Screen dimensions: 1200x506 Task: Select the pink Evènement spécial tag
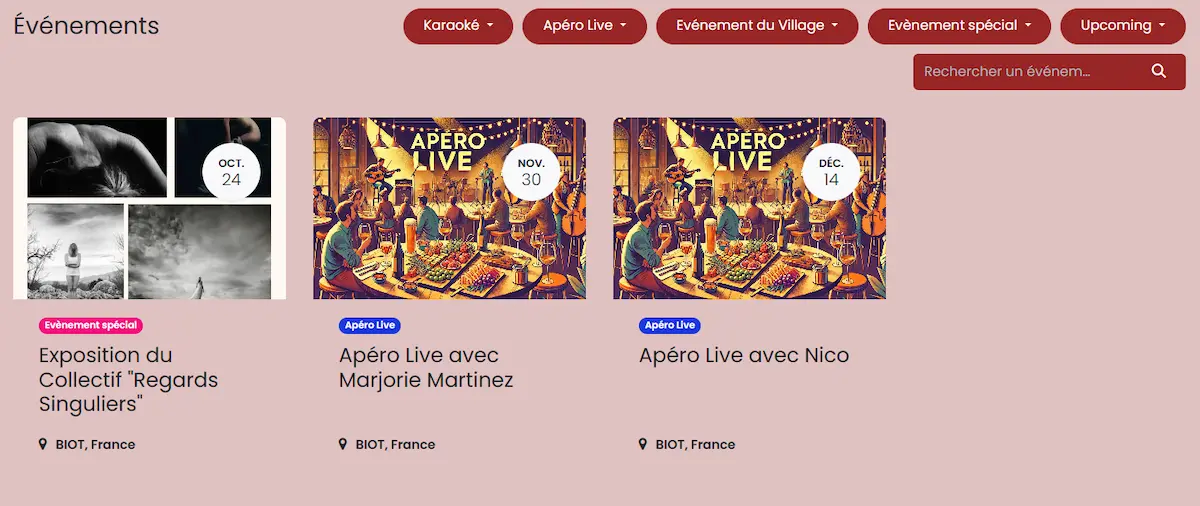91,325
